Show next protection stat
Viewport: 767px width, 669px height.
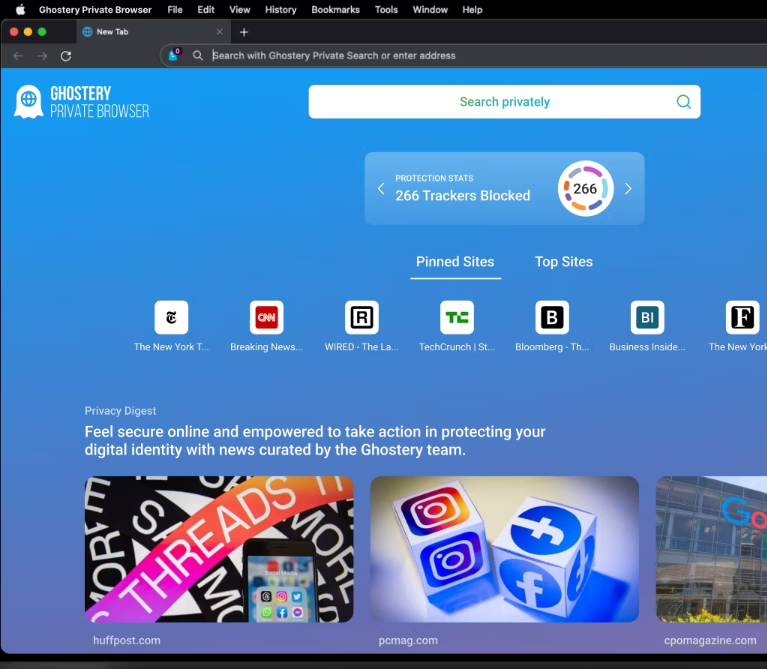[629, 188]
